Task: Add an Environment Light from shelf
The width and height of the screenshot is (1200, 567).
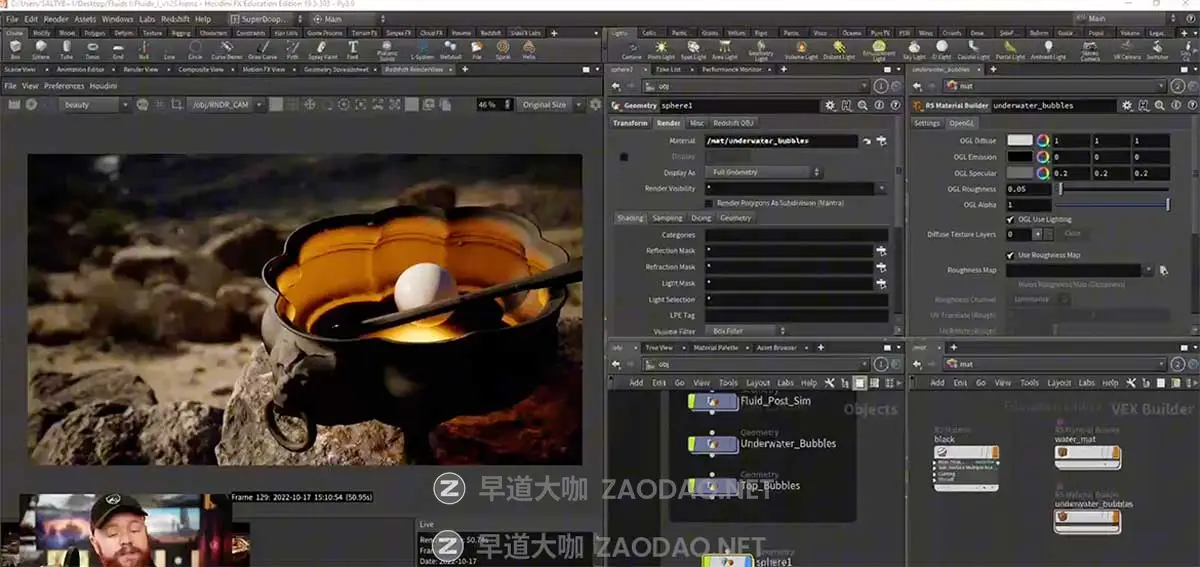Action: [879, 51]
